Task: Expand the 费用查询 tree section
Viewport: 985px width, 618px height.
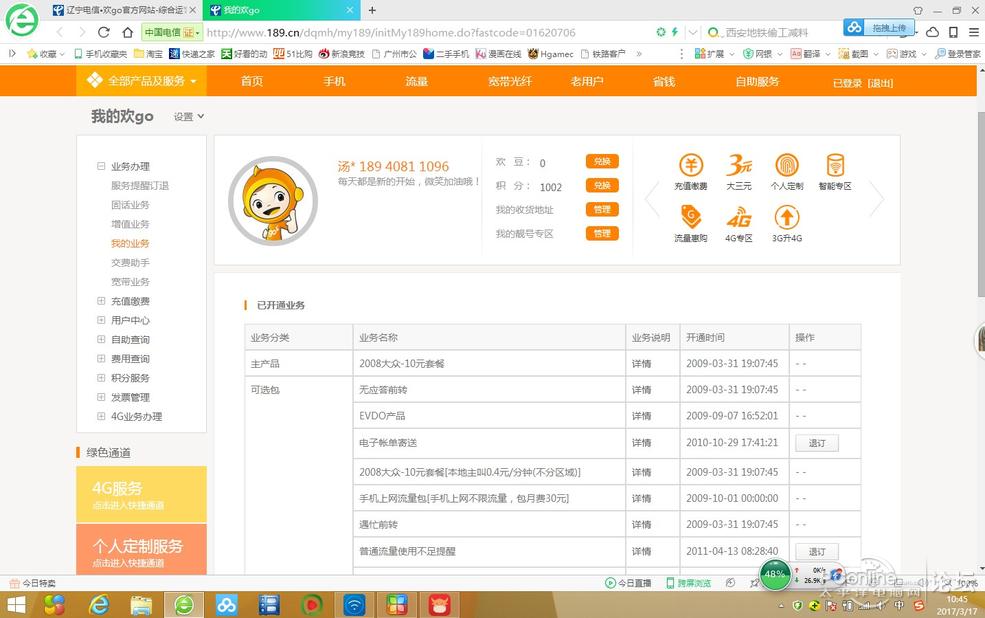Action: pos(101,359)
